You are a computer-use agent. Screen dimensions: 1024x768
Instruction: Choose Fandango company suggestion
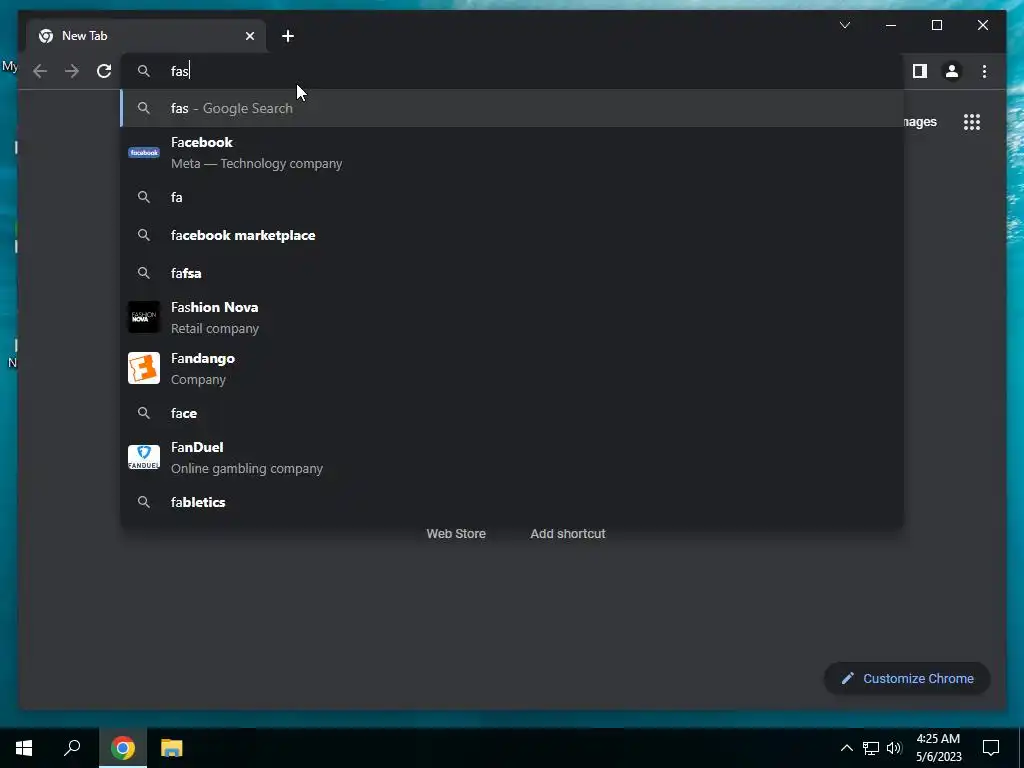coord(513,368)
